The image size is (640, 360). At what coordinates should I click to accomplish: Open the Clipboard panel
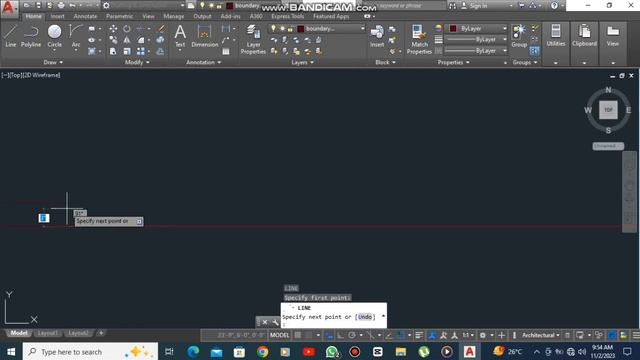tap(584, 36)
